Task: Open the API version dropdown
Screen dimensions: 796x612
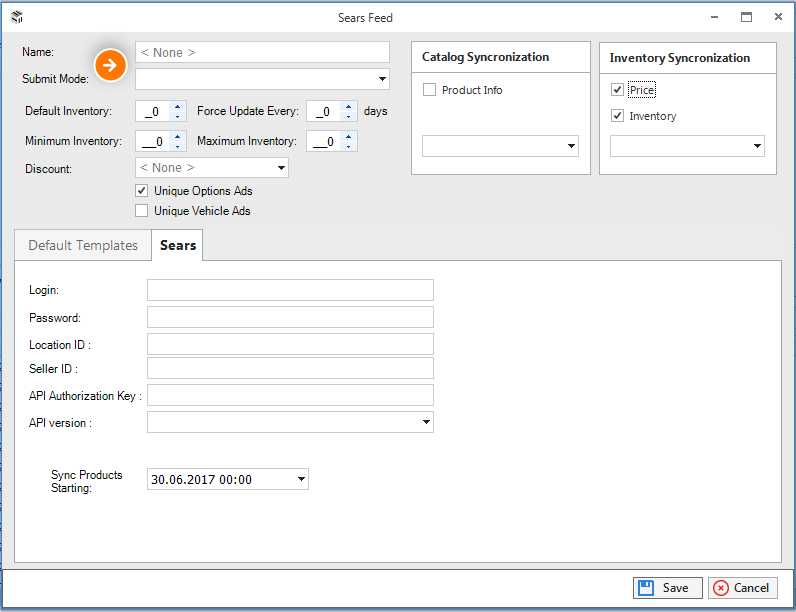Action: 426,422
